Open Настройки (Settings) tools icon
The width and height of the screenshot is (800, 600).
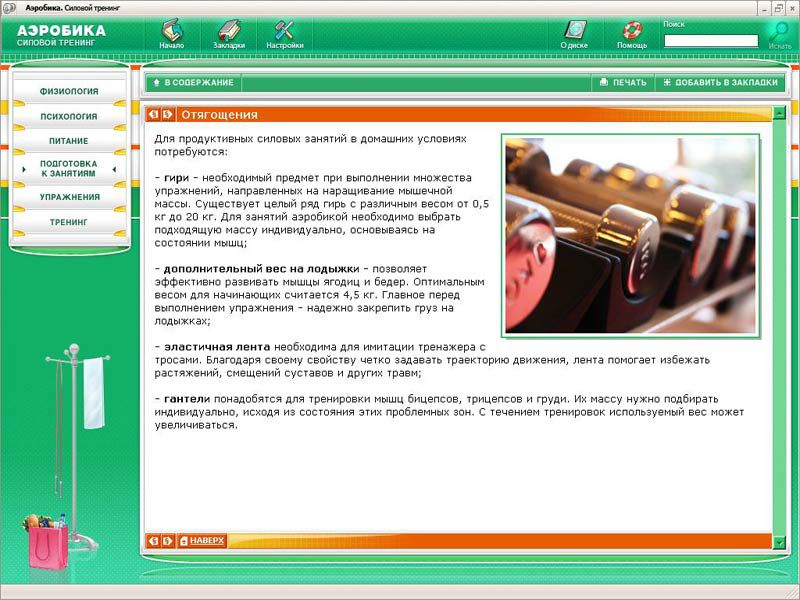click(285, 30)
